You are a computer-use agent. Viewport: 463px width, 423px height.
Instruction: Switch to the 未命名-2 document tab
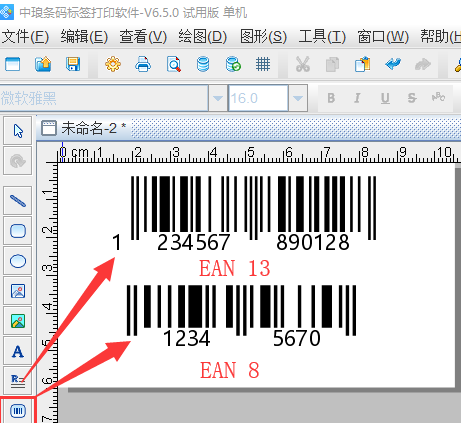click(x=83, y=128)
